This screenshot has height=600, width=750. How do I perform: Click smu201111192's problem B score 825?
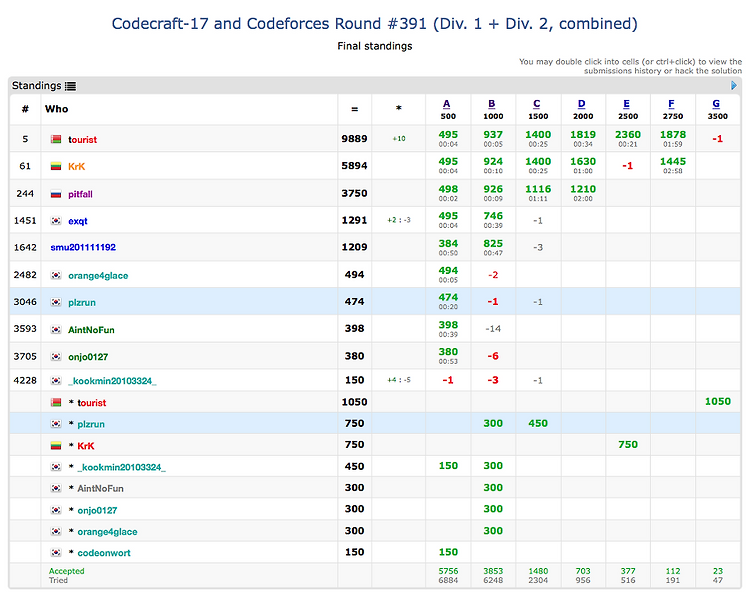493,244
